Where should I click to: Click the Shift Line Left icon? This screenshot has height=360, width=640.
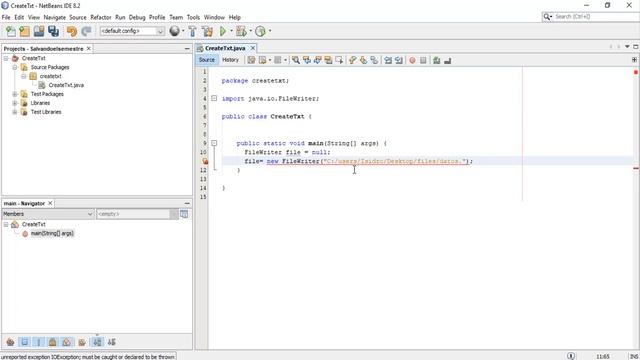[388, 60]
